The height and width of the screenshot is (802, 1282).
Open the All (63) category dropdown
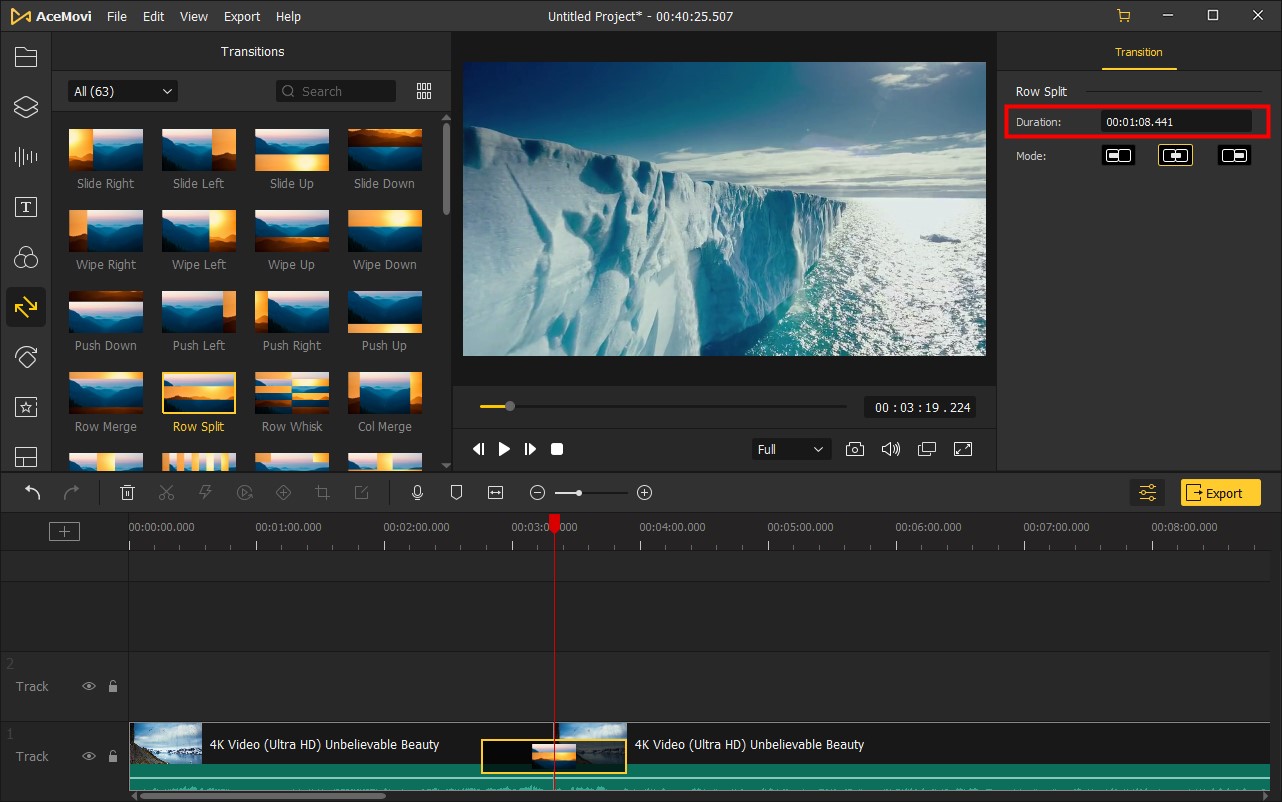pyautogui.click(x=123, y=91)
